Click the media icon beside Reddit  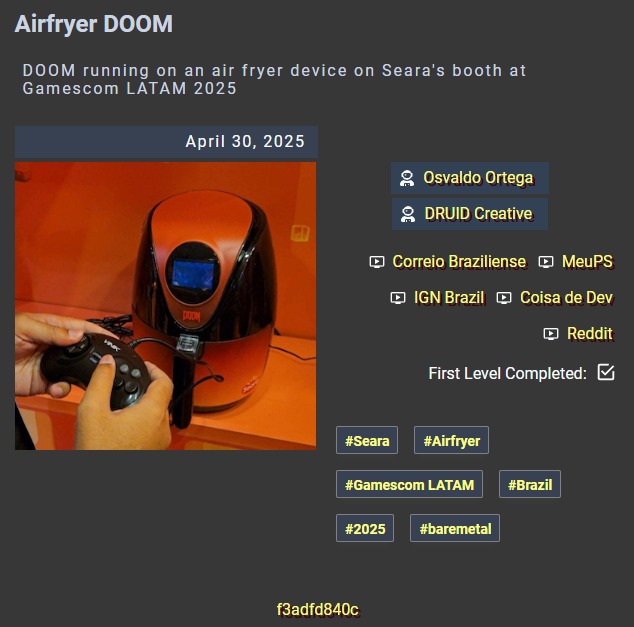[x=551, y=334]
